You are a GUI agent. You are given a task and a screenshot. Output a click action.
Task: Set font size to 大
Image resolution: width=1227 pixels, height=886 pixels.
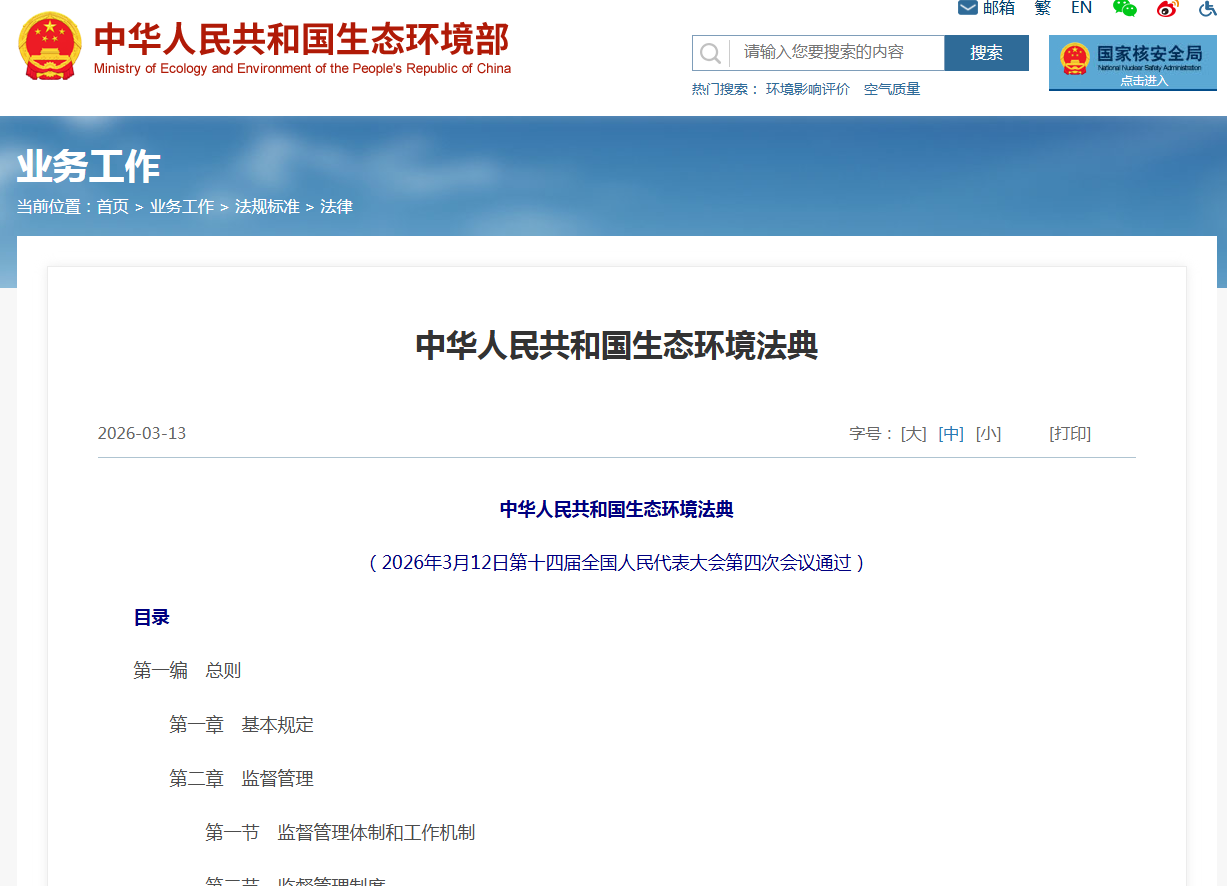point(913,433)
